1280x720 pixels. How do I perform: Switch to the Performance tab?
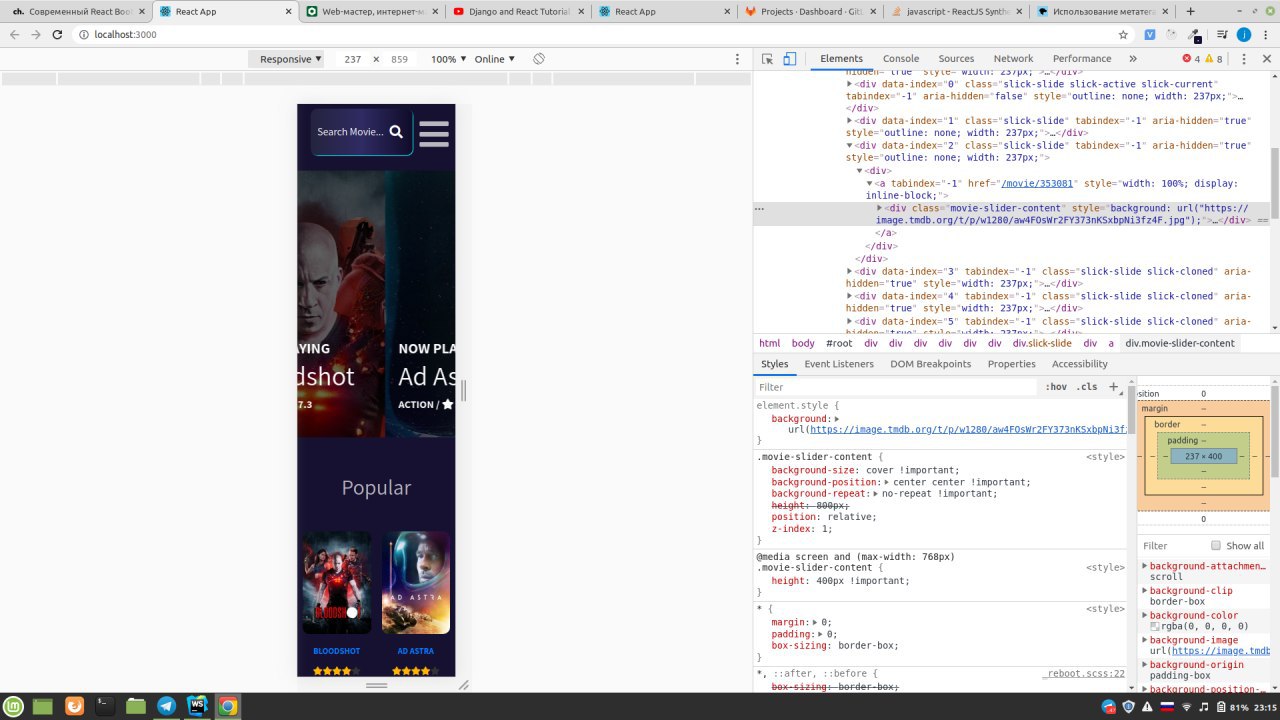tap(1082, 59)
